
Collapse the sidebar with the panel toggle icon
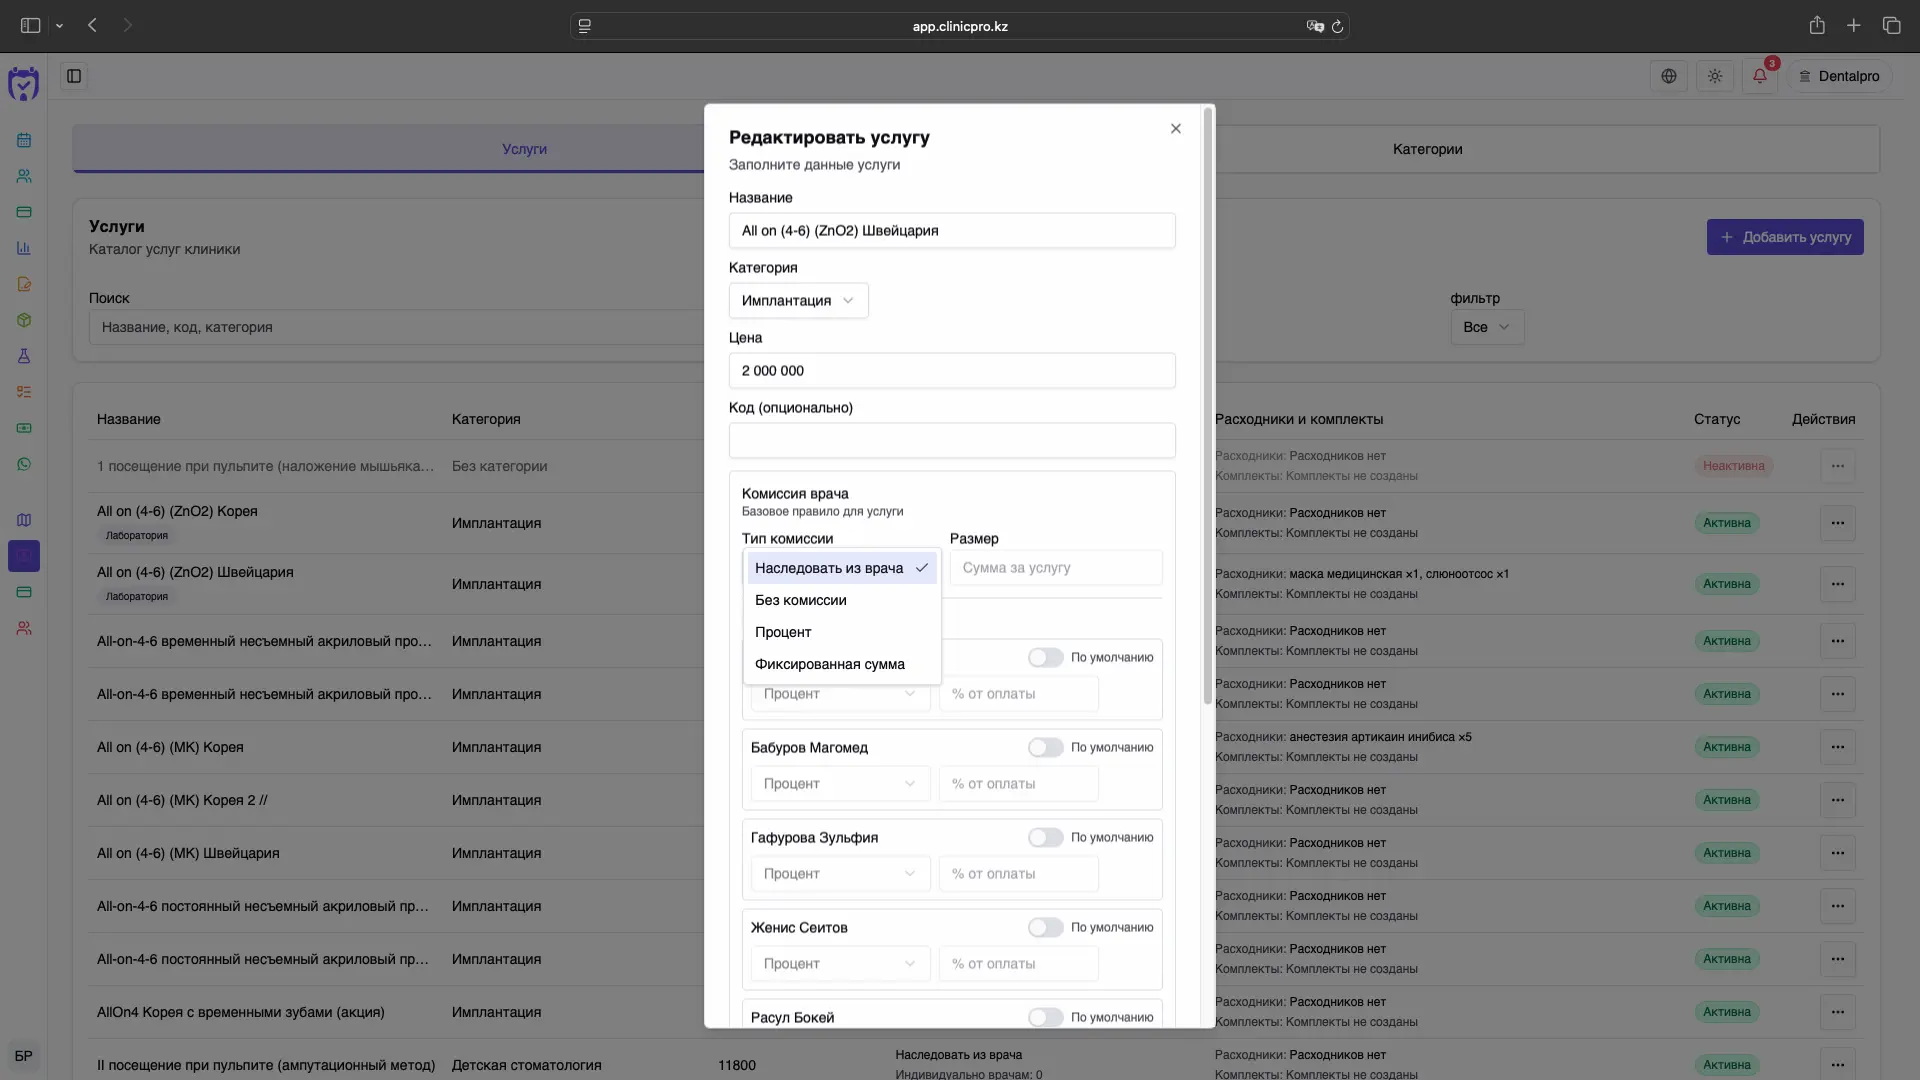coord(74,76)
